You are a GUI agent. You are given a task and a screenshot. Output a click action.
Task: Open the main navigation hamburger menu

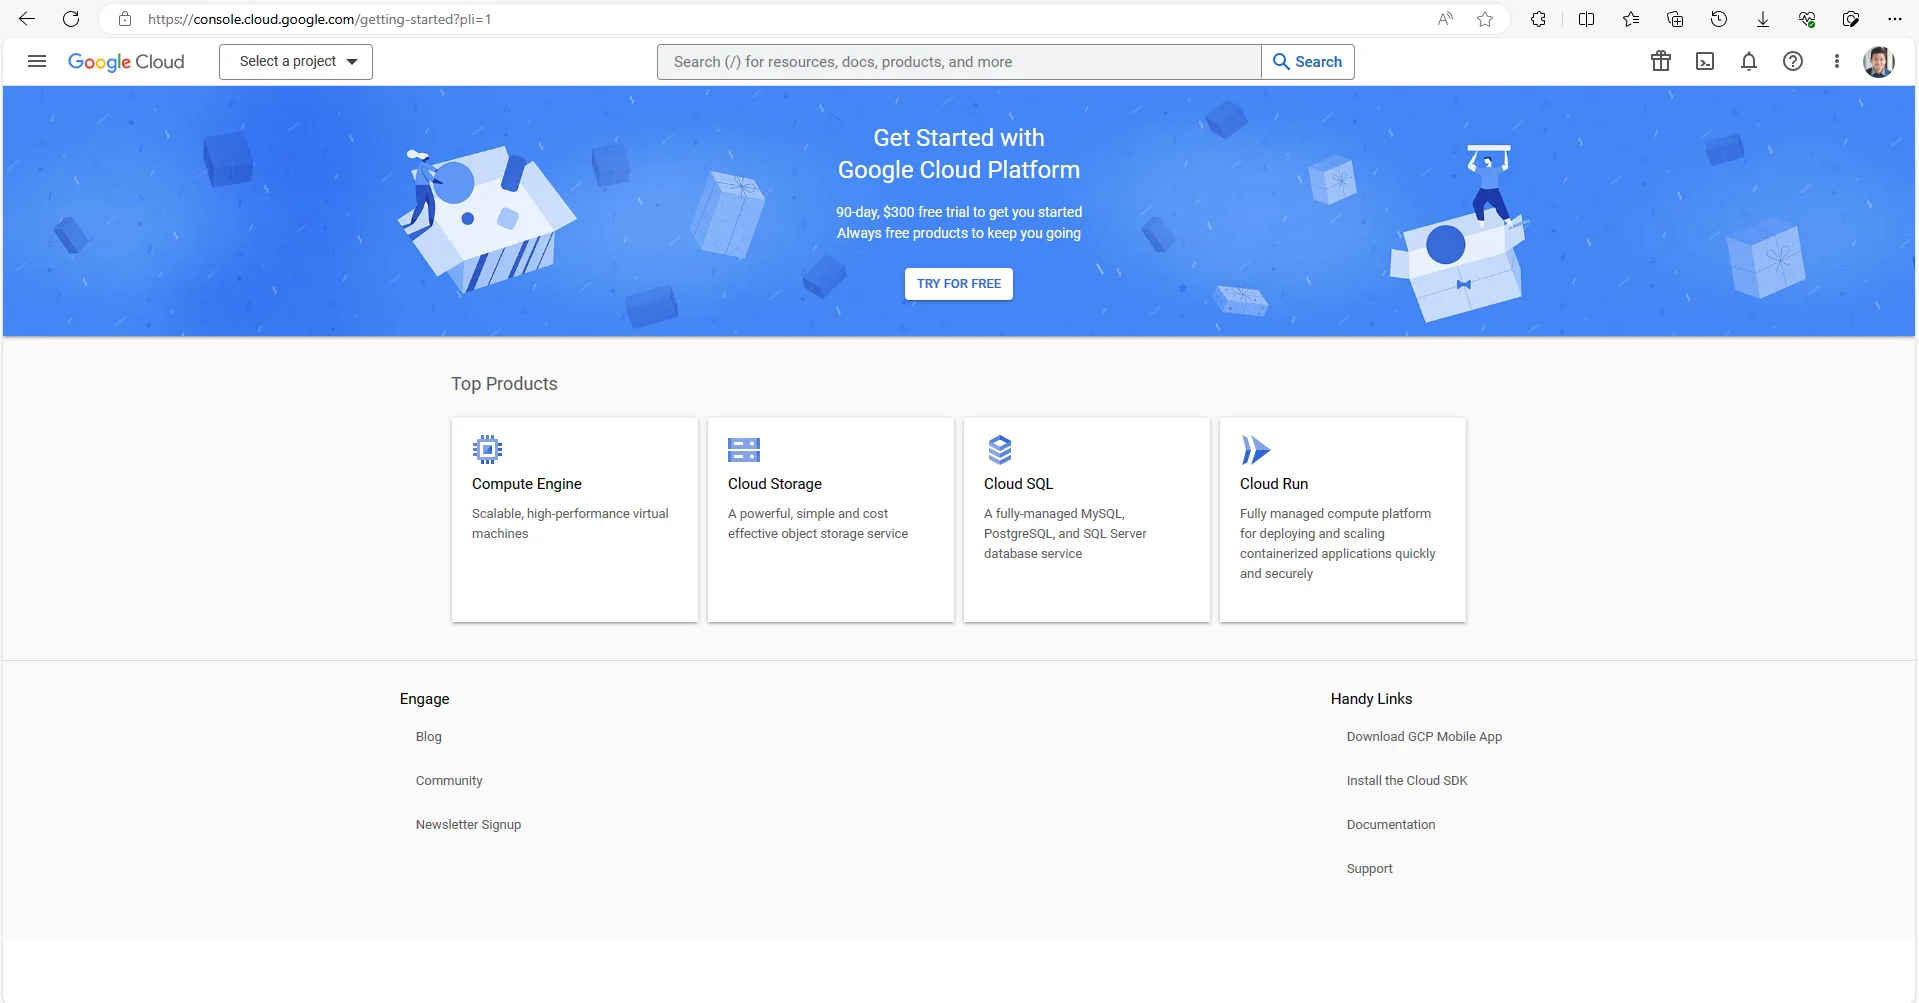(x=37, y=61)
